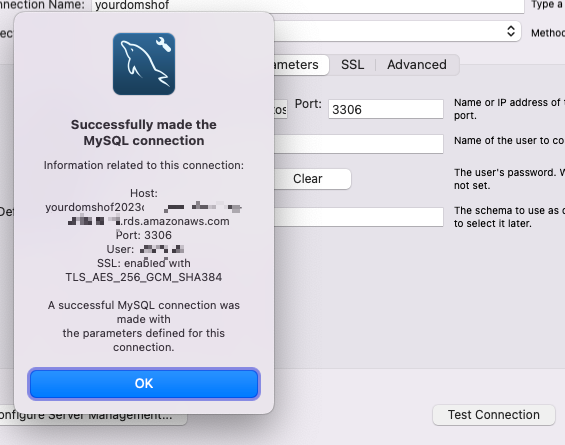Image resolution: width=565 pixels, height=445 pixels.
Task: Click the Connection Name field 'yourdomshof'
Action: click(307, 6)
